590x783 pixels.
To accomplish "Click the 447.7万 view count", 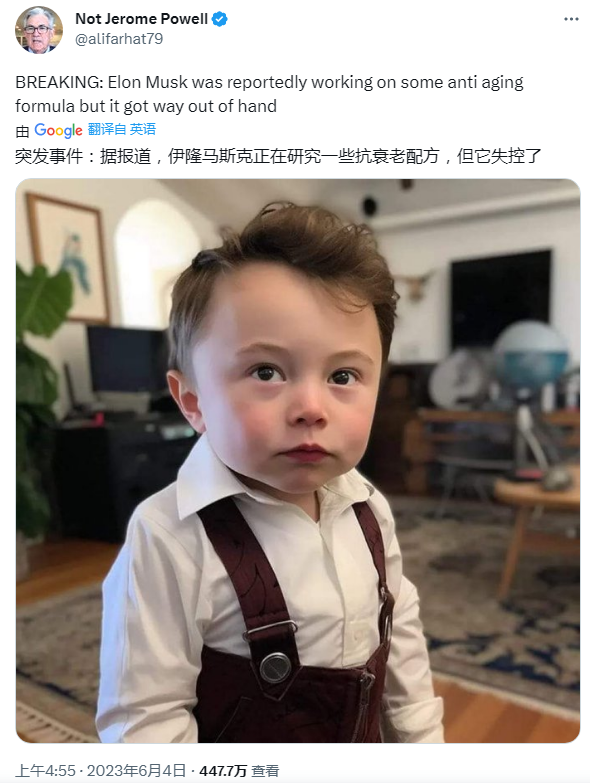I will pos(223,771).
